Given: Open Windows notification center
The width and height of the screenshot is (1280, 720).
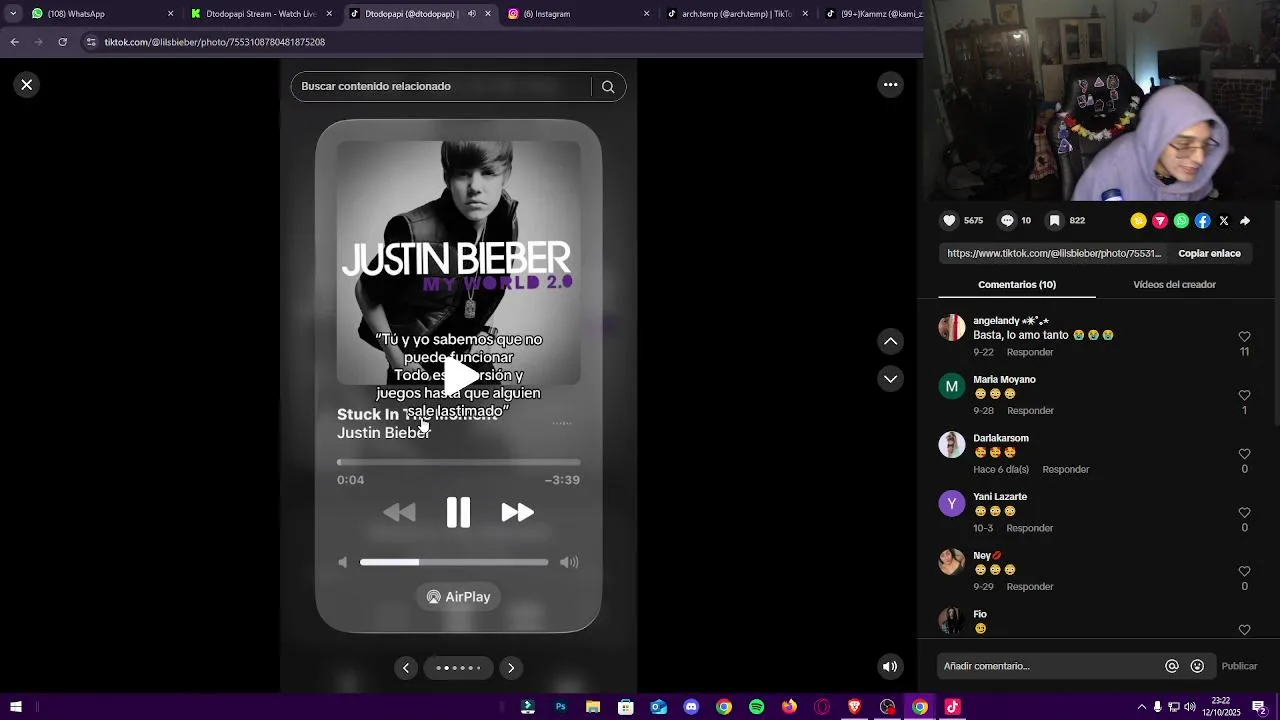Looking at the screenshot, I should pos(1259,707).
